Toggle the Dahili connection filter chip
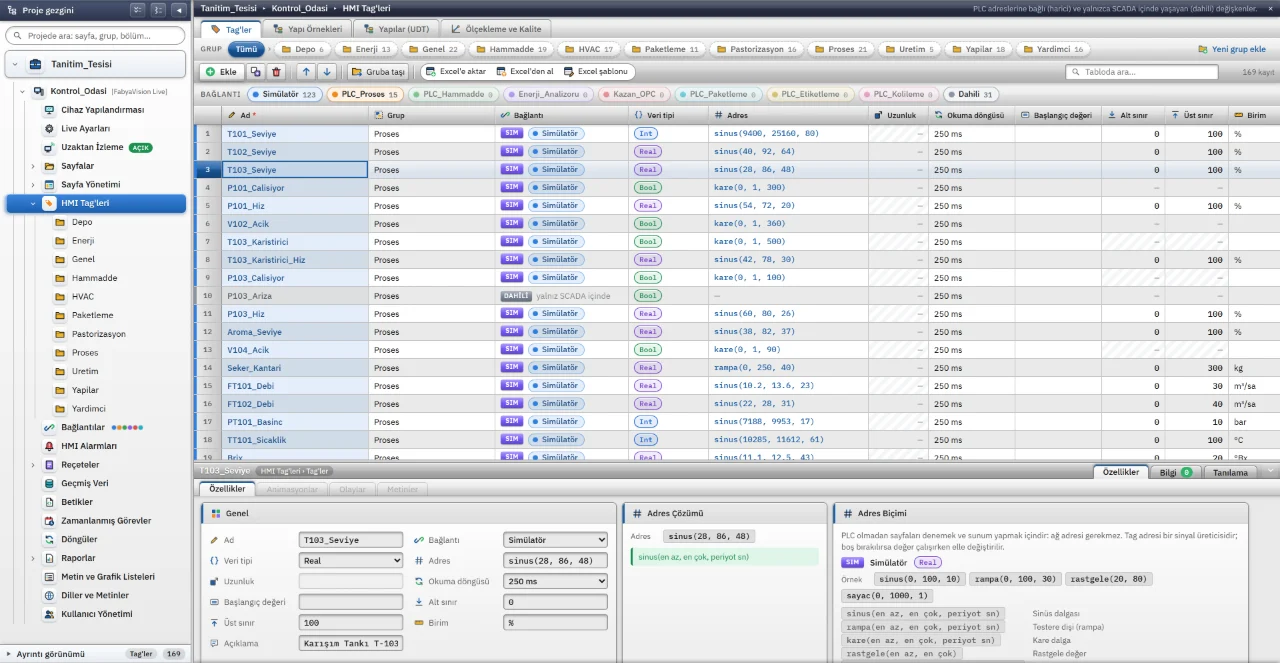The height and width of the screenshot is (663, 1280). pos(970,94)
